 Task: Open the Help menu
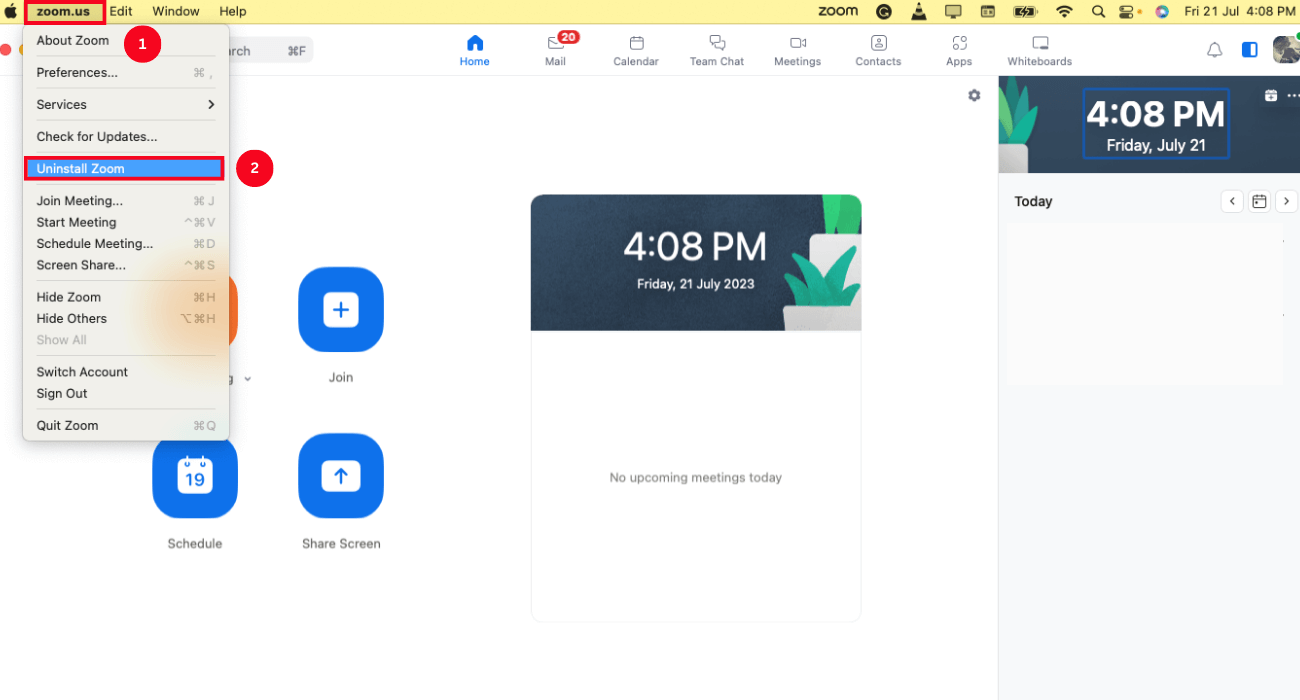(x=233, y=11)
